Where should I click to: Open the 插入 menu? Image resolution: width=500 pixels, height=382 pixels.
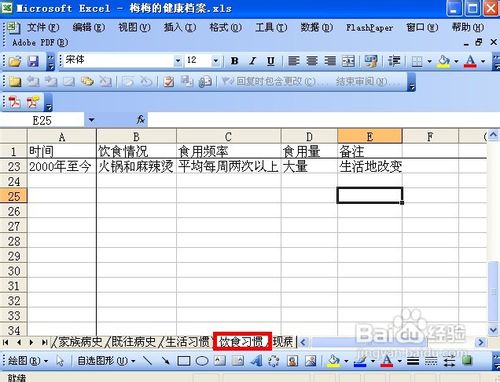click(x=180, y=27)
